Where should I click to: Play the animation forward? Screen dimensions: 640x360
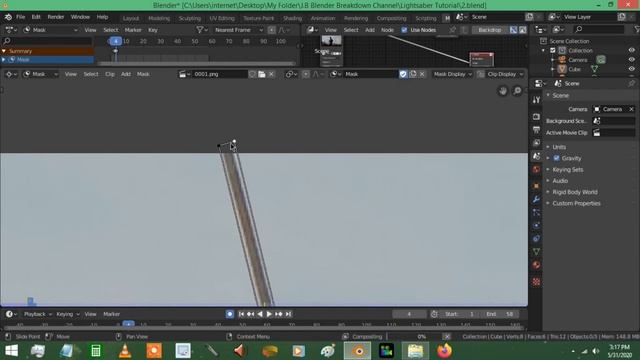coord(269,314)
